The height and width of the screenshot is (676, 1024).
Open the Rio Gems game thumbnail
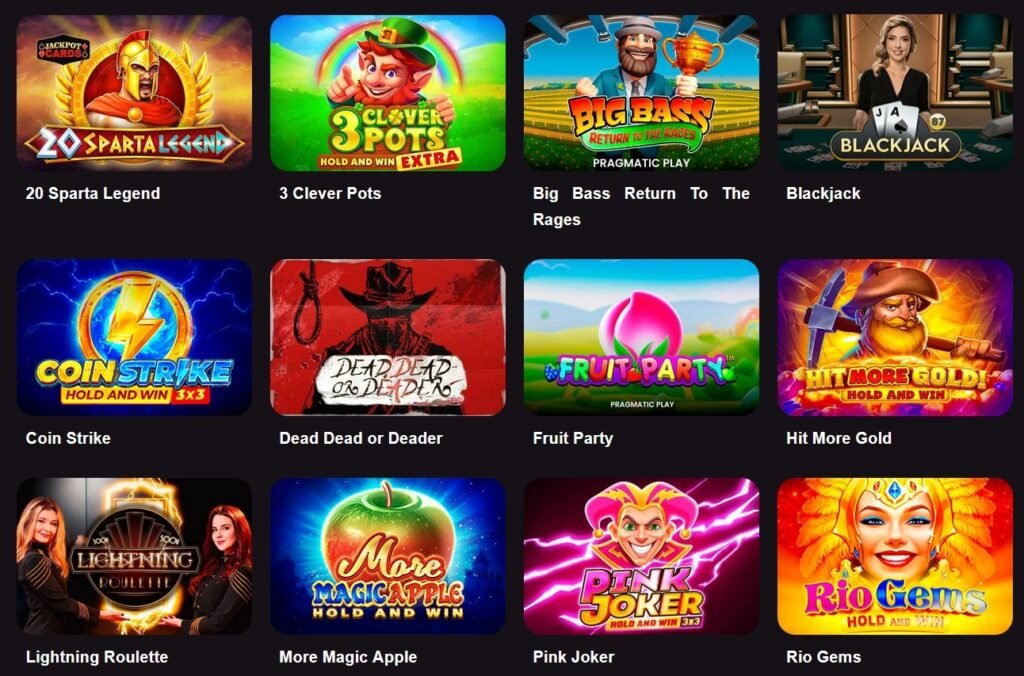click(895, 556)
